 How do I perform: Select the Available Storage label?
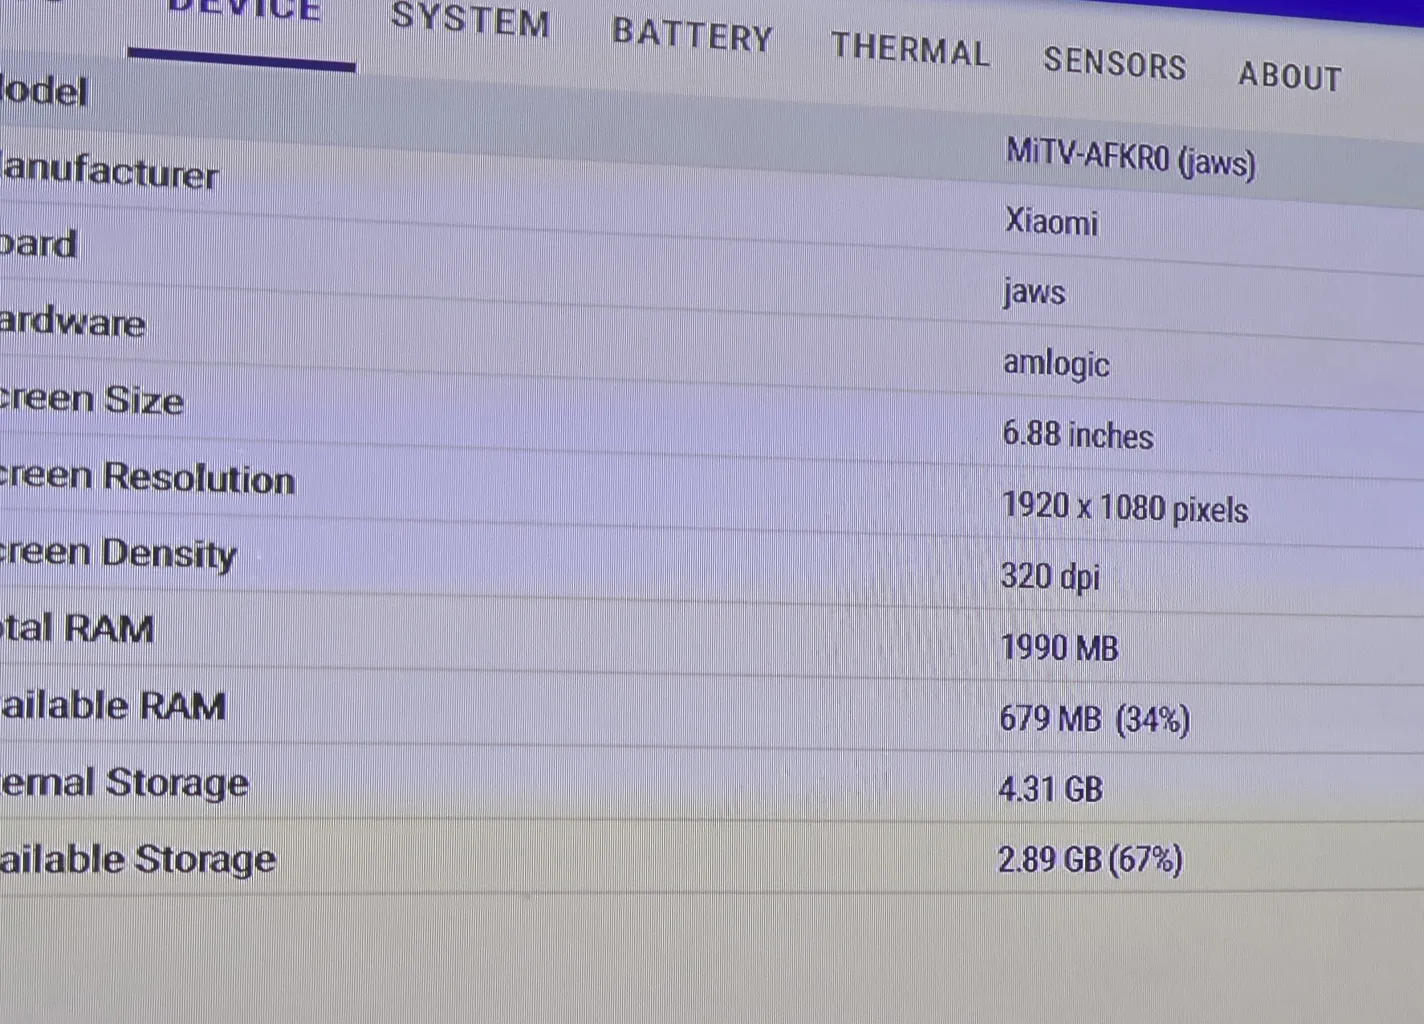pyautogui.click(x=138, y=859)
